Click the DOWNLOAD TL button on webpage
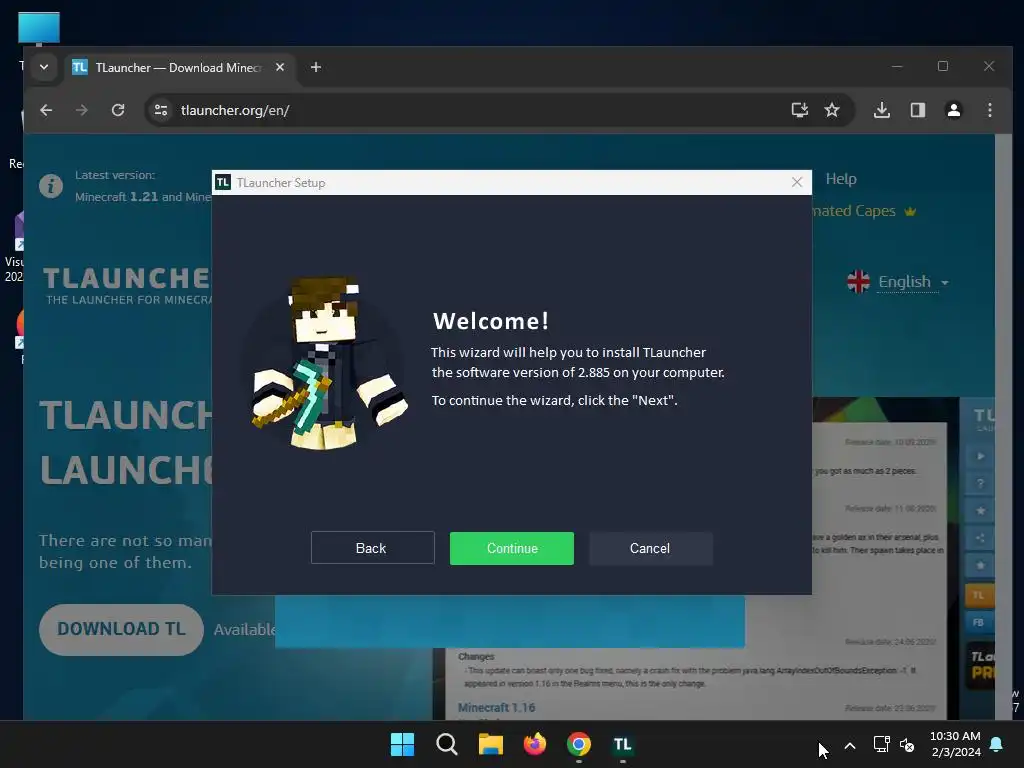The height and width of the screenshot is (768, 1024). tap(121, 629)
